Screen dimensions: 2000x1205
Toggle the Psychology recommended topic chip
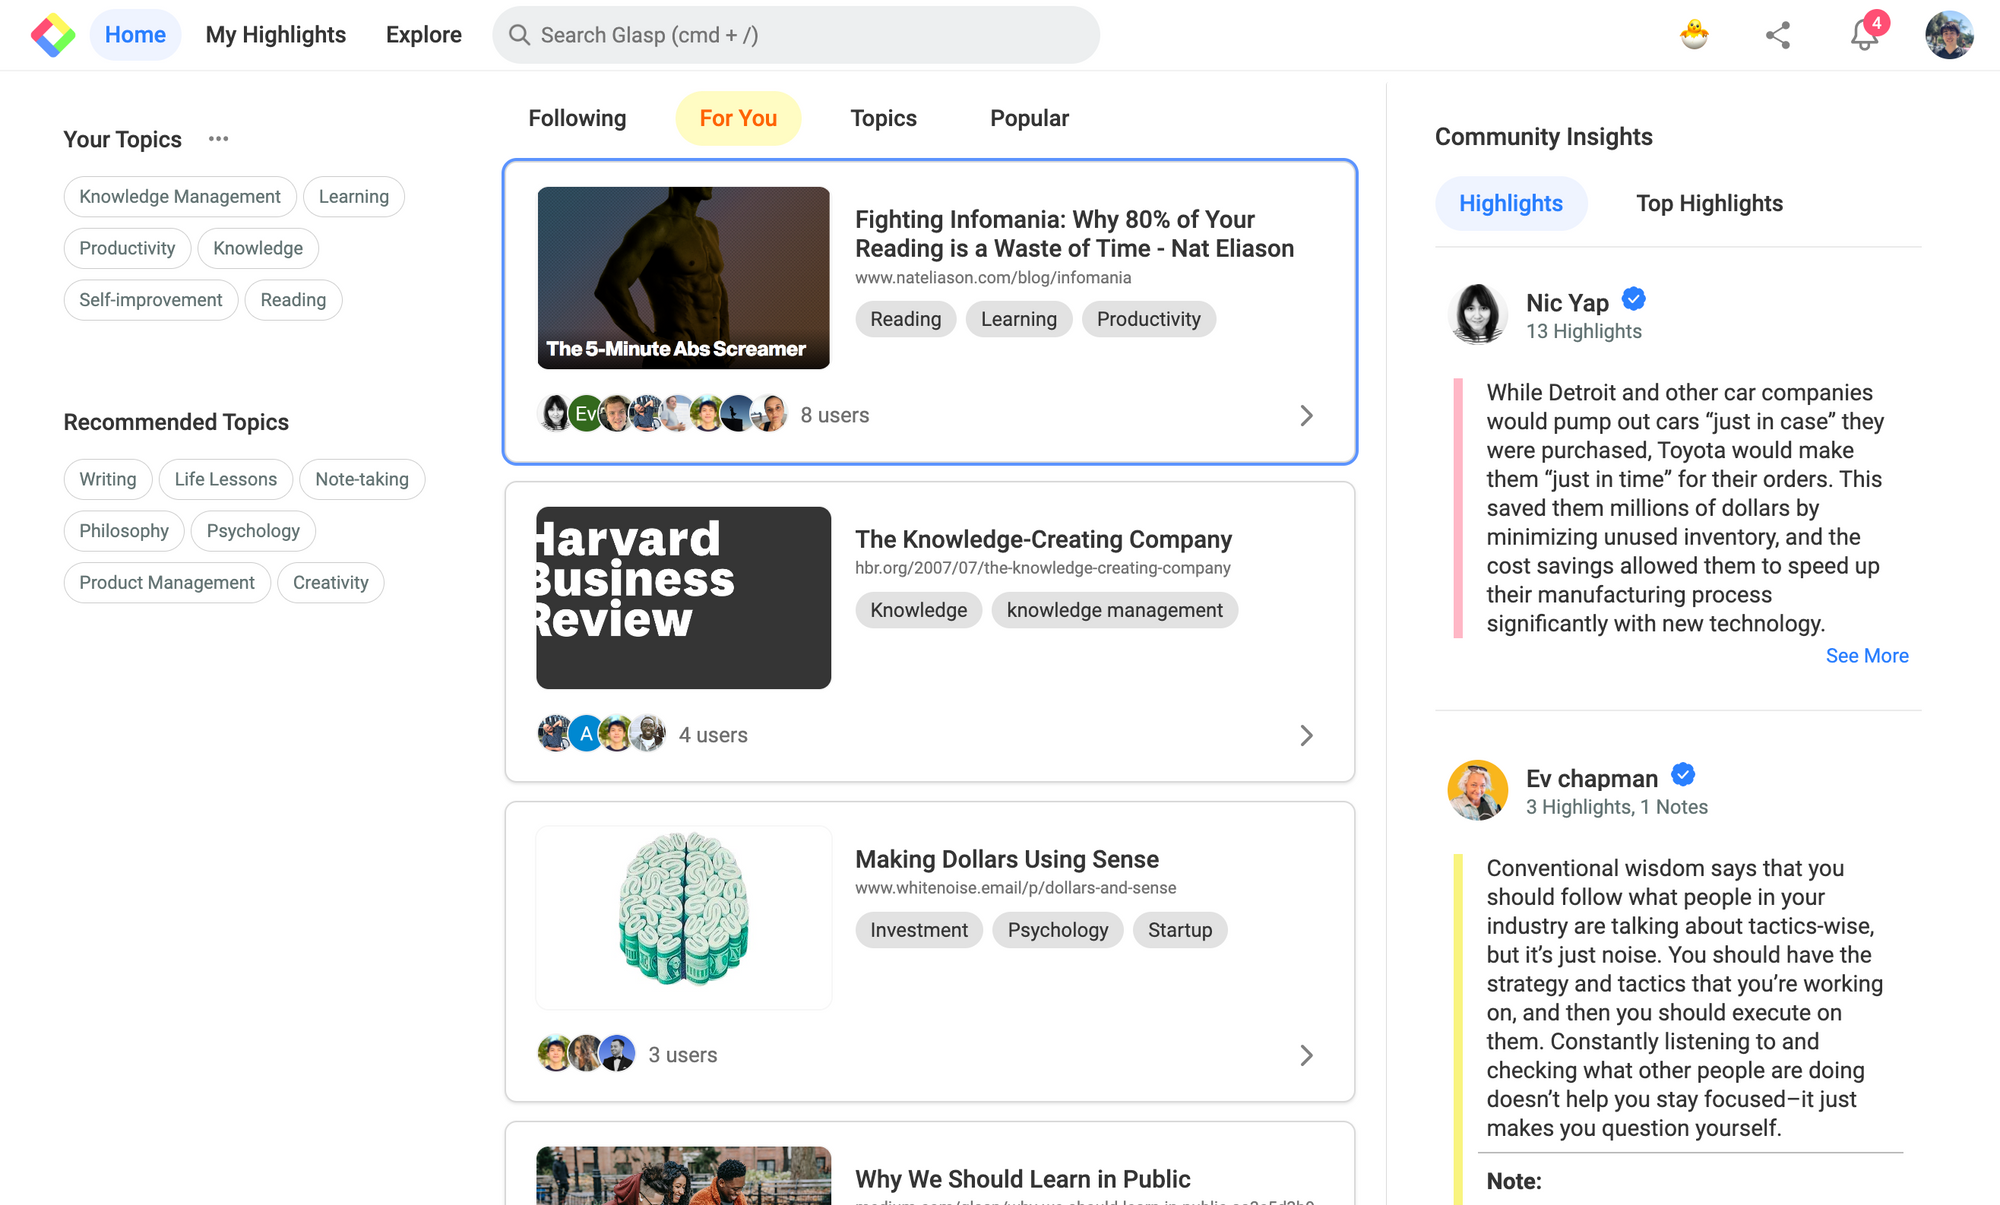point(253,531)
